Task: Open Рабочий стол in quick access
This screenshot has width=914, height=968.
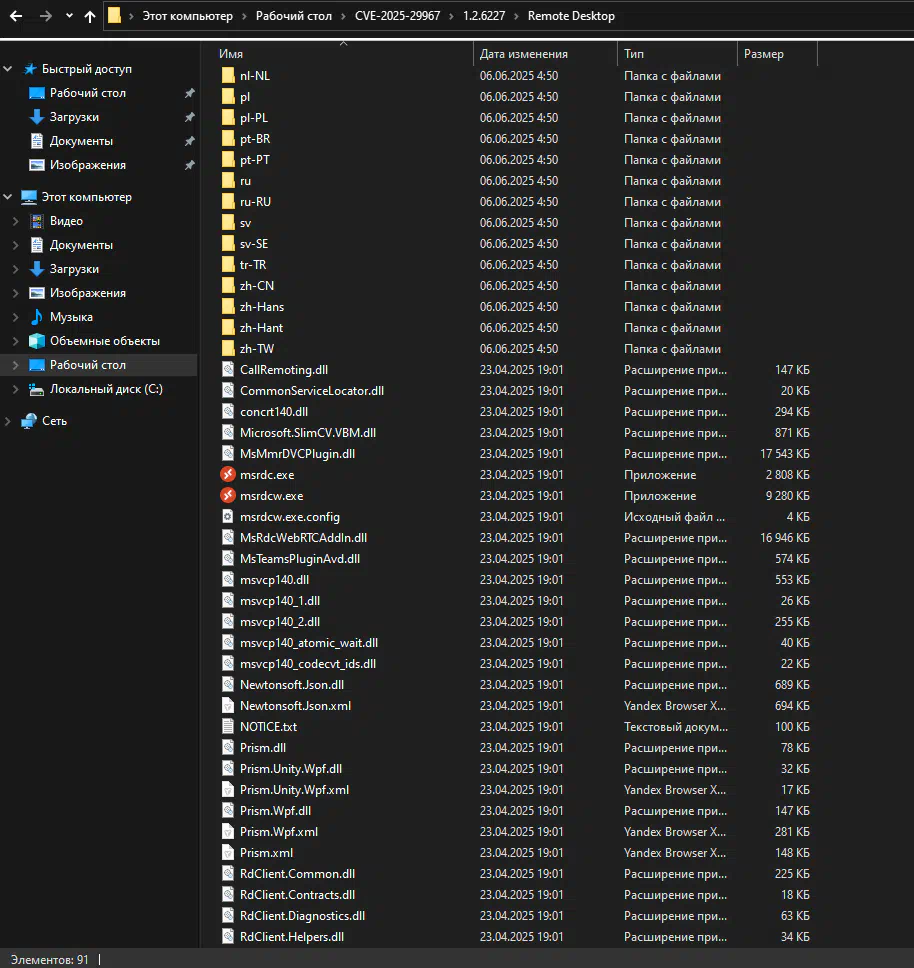Action: (x=88, y=93)
